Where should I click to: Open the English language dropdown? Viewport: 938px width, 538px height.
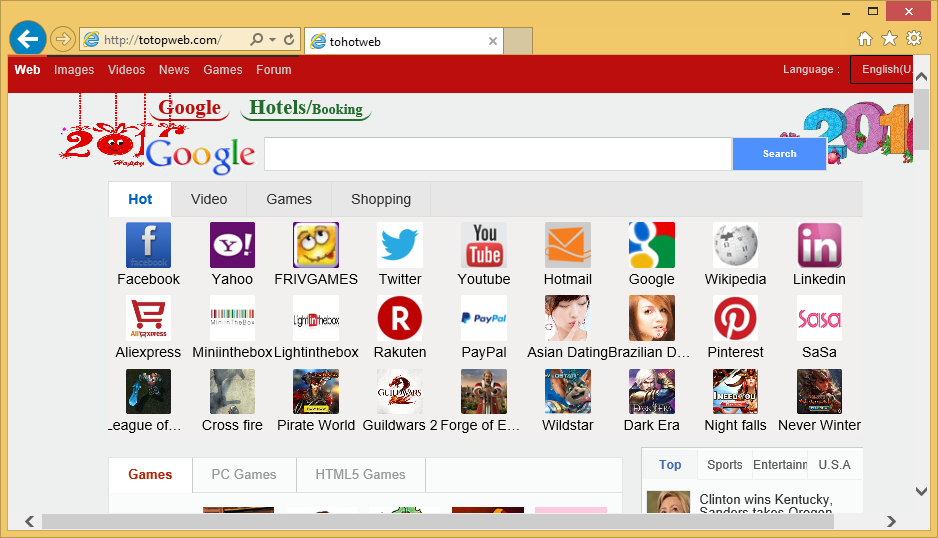point(883,69)
